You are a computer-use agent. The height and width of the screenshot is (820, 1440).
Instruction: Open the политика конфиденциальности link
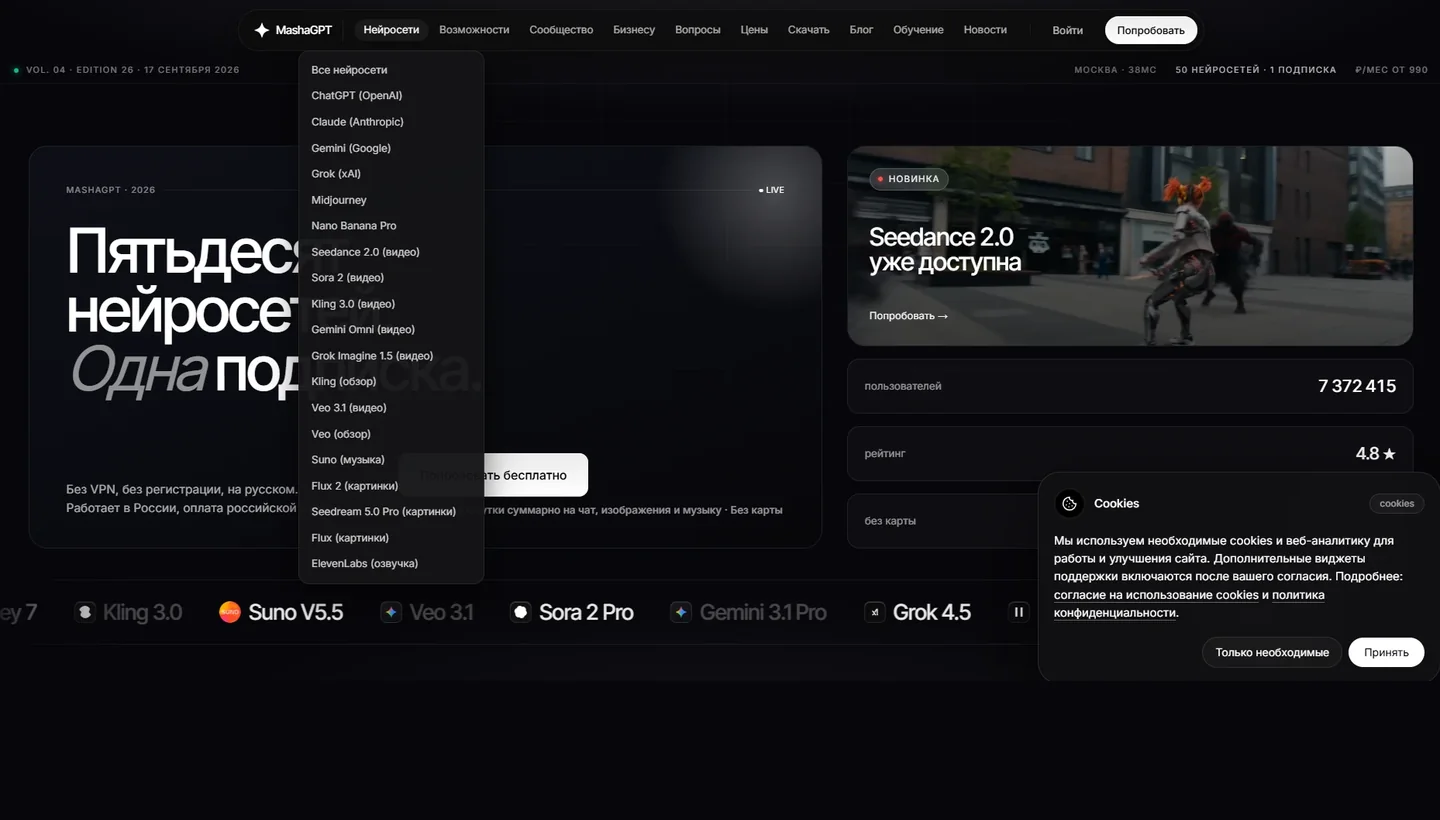pos(1189,604)
